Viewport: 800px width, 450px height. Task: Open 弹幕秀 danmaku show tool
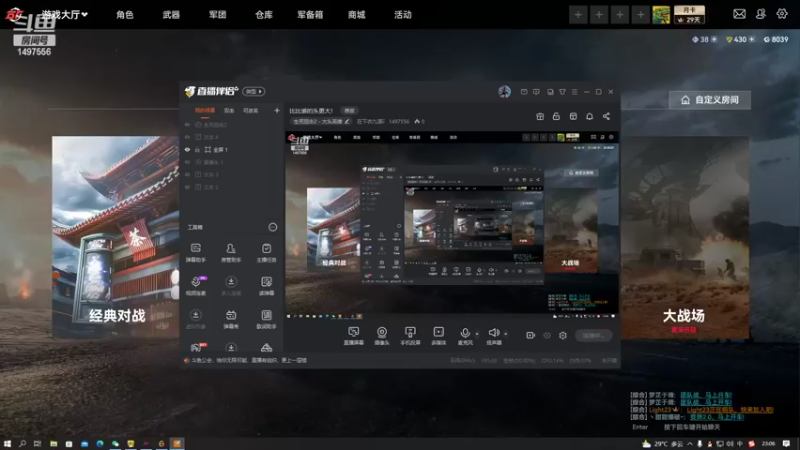pos(231,319)
